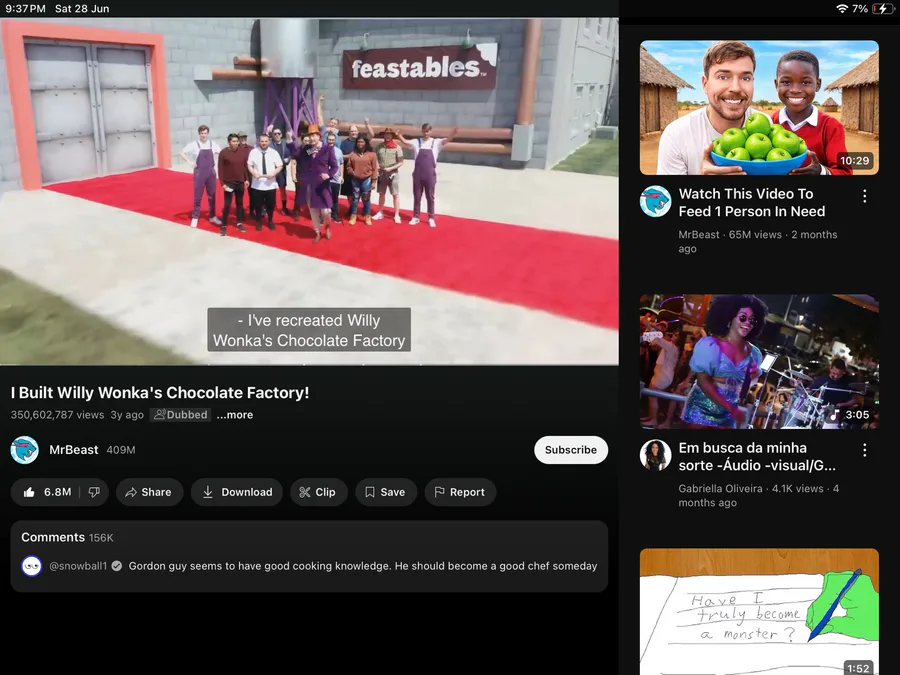Image resolution: width=900 pixels, height=675 pixels.
Task: Open @snowball1 commenter avatar
Action: (x=32, y=566)
